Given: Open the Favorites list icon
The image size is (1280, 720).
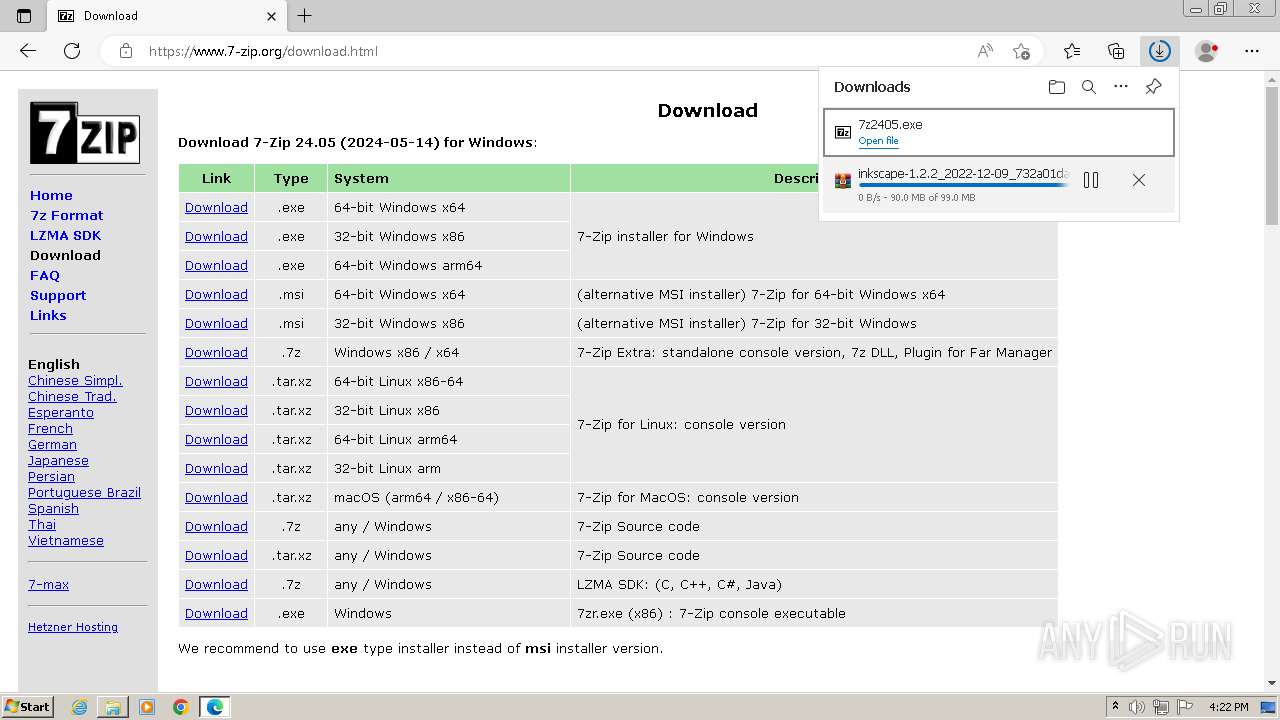Looking at the screenshot, I should 1072,51.
